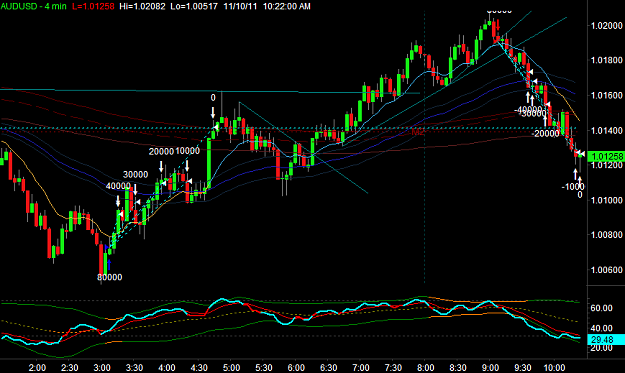Click the red M2 level label
Screen dimensions: 625x373
[417, 132]
